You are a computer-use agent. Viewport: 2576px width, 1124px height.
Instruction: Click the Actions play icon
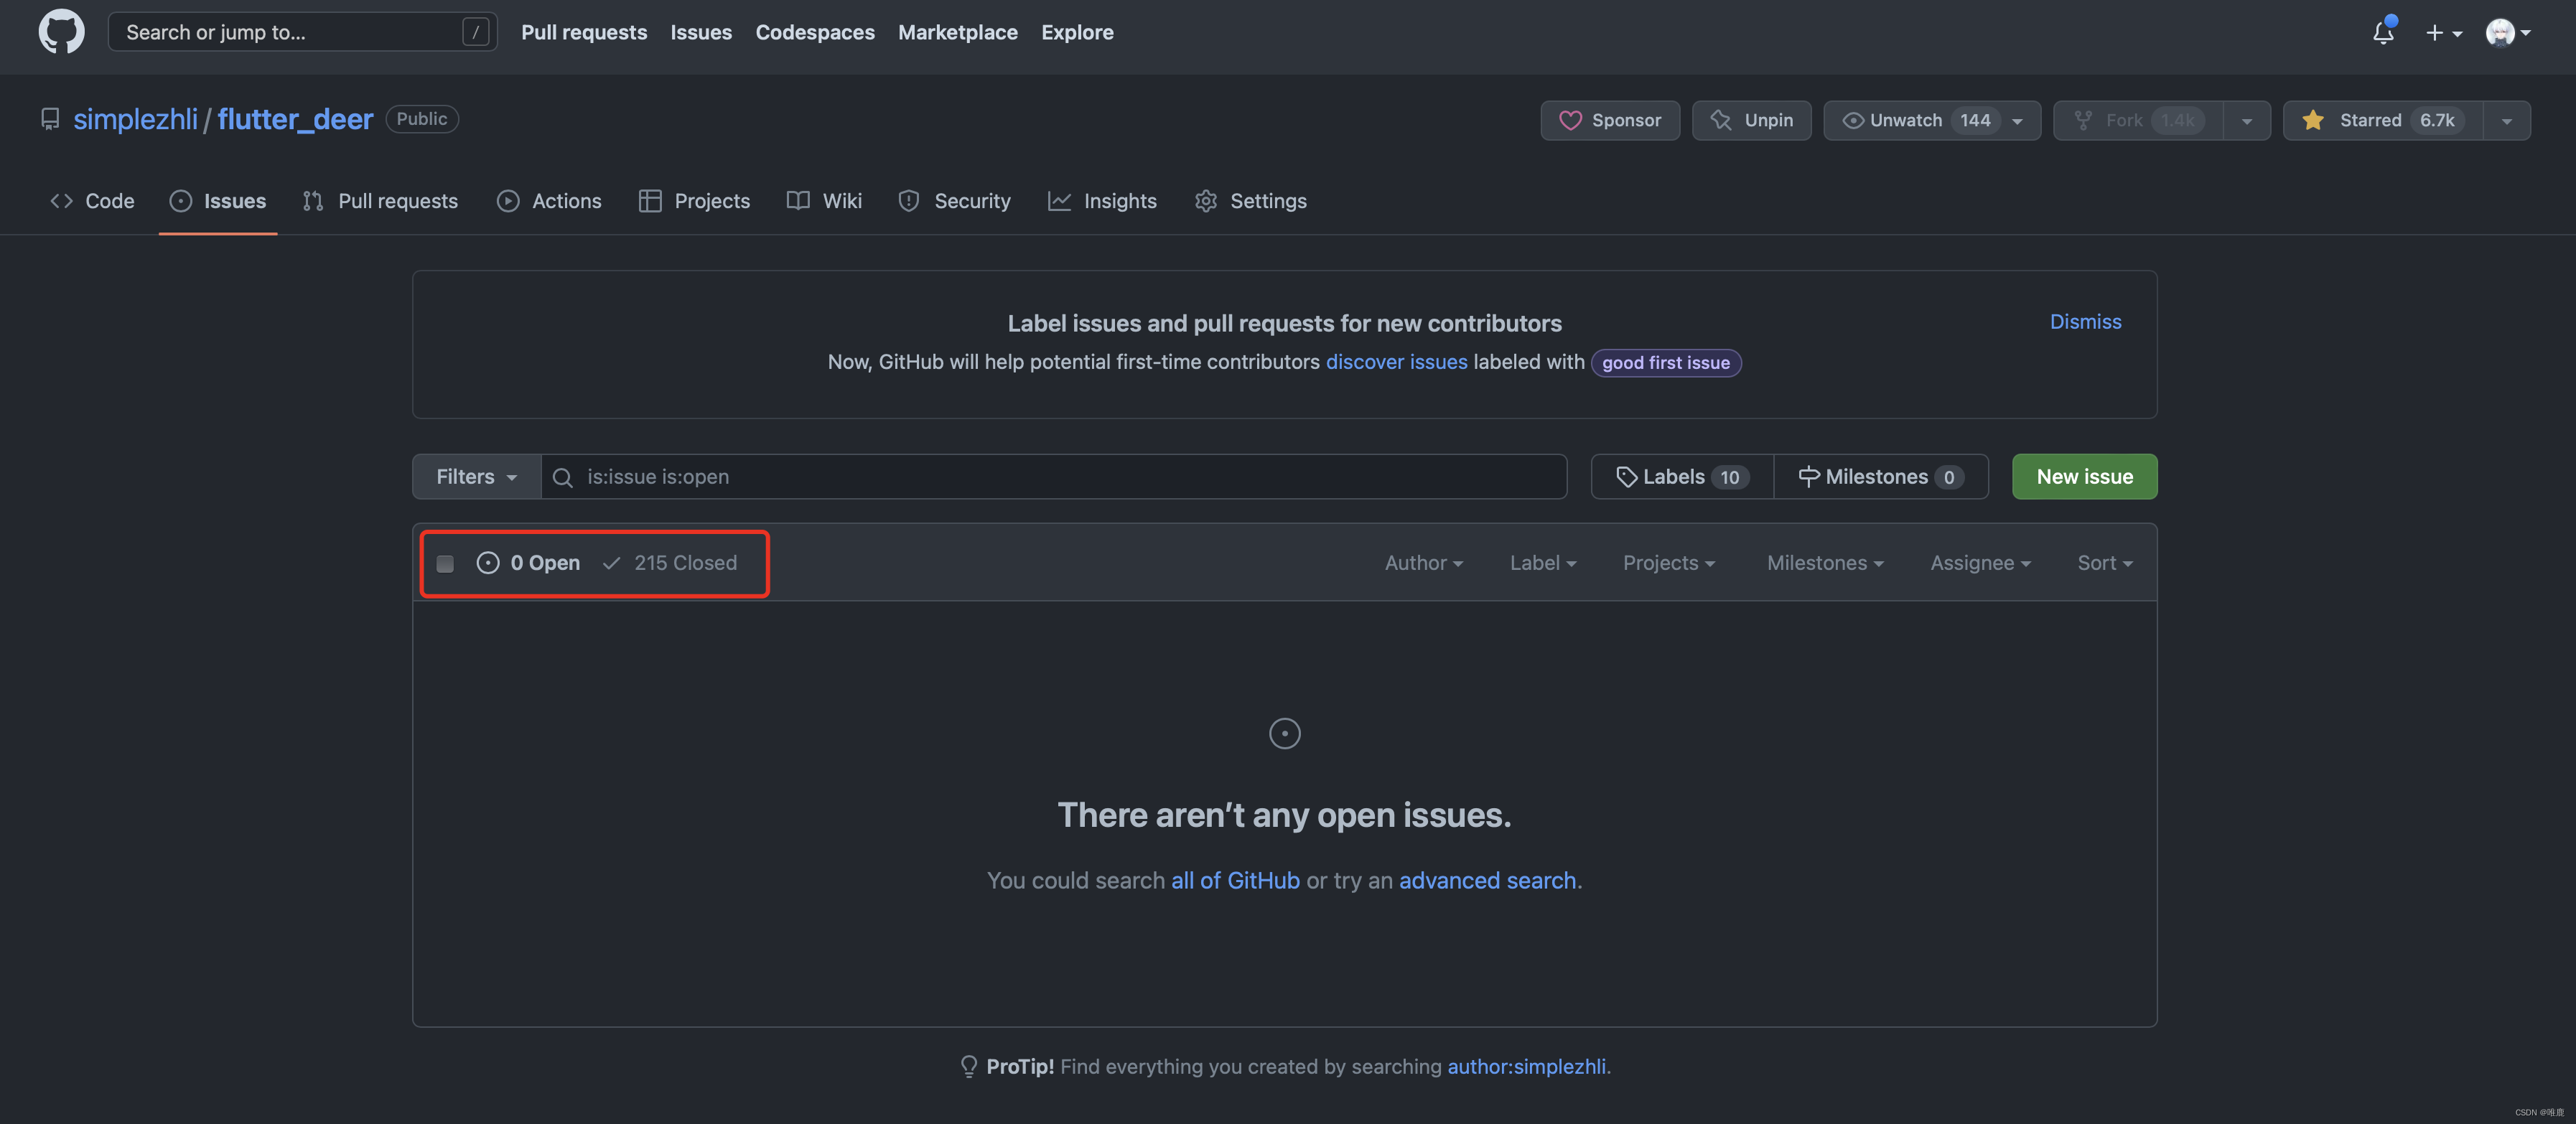point(506,200)
